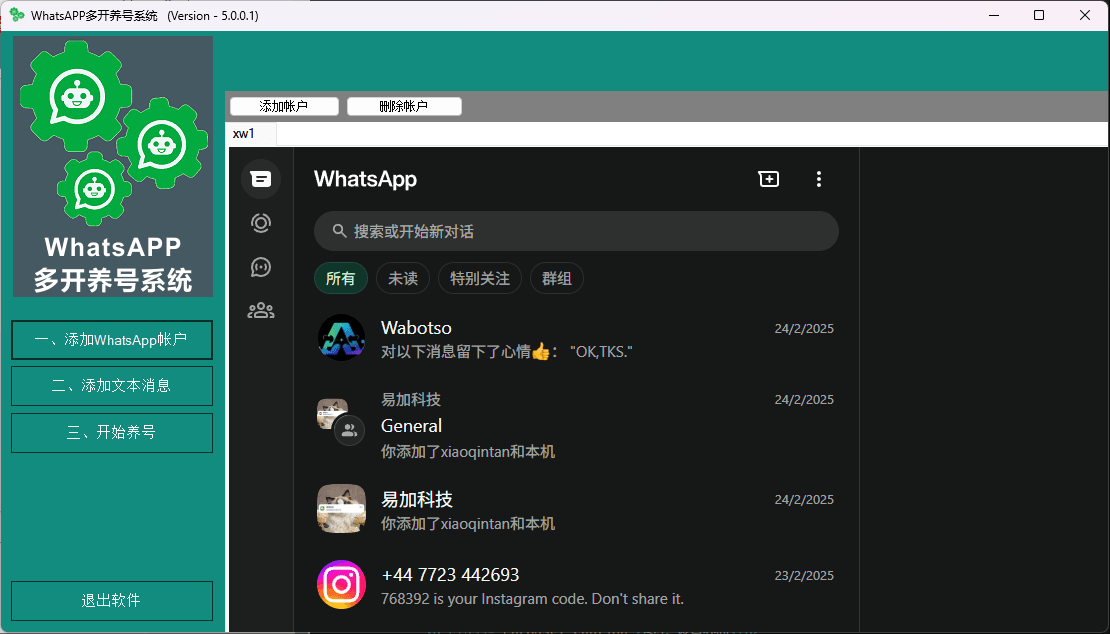The image size is (1110, 634).
Task: Select the 群组 chat filter
Action: coord(556,278)
